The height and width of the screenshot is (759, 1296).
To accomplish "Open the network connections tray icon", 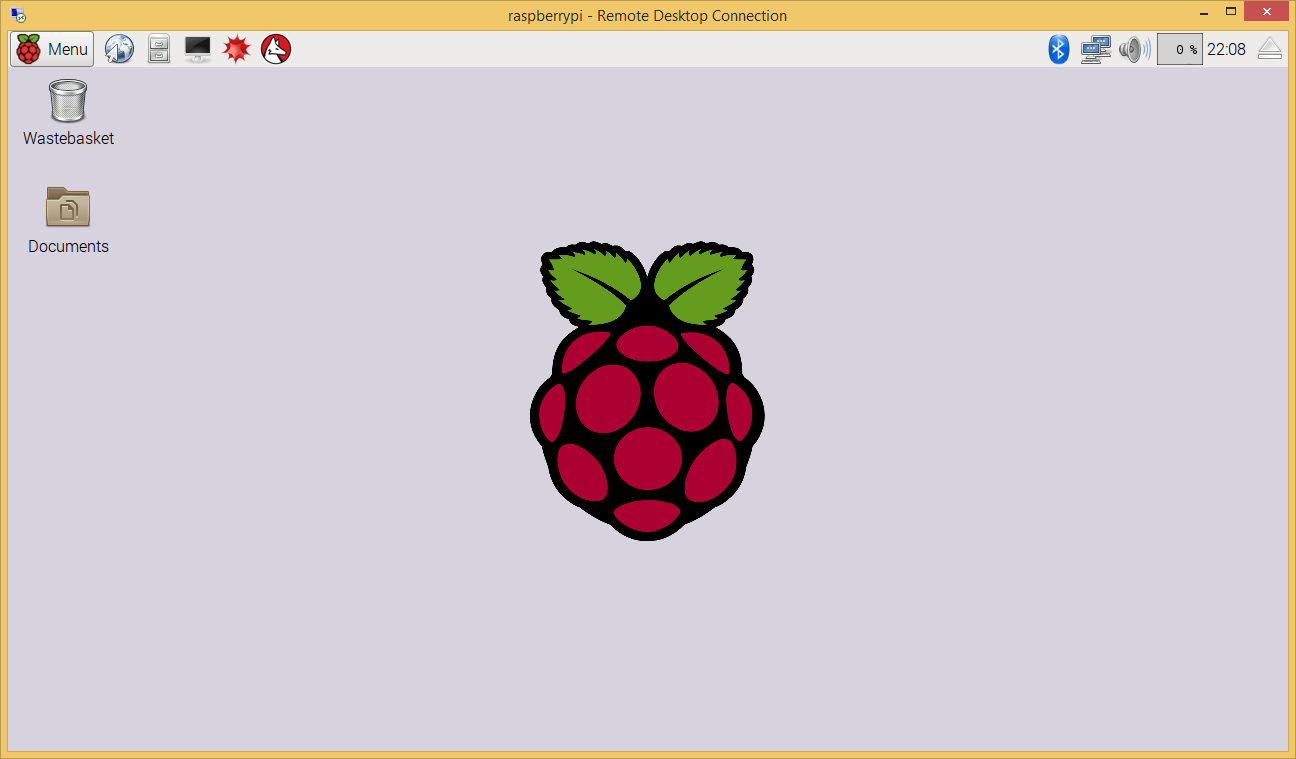I will point(1096,49).
